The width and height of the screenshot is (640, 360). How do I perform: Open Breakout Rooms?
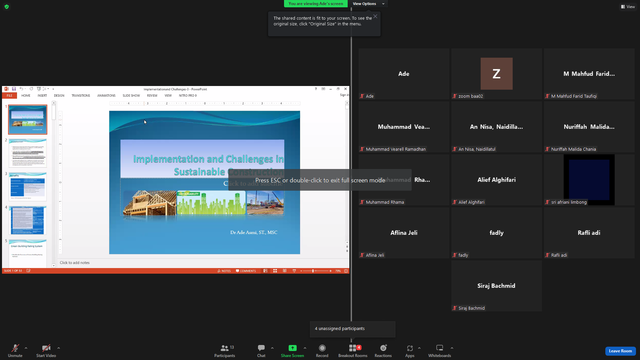click(353, 350)
